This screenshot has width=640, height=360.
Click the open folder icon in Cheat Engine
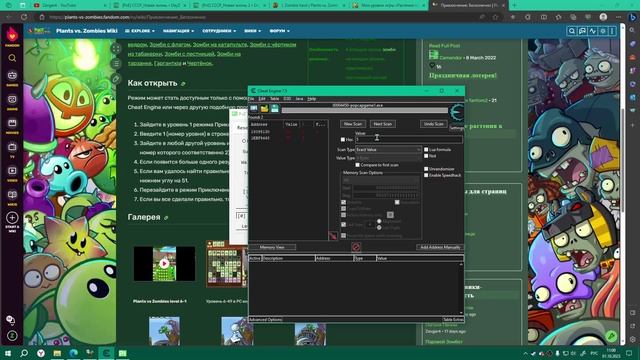pos(264,109)
